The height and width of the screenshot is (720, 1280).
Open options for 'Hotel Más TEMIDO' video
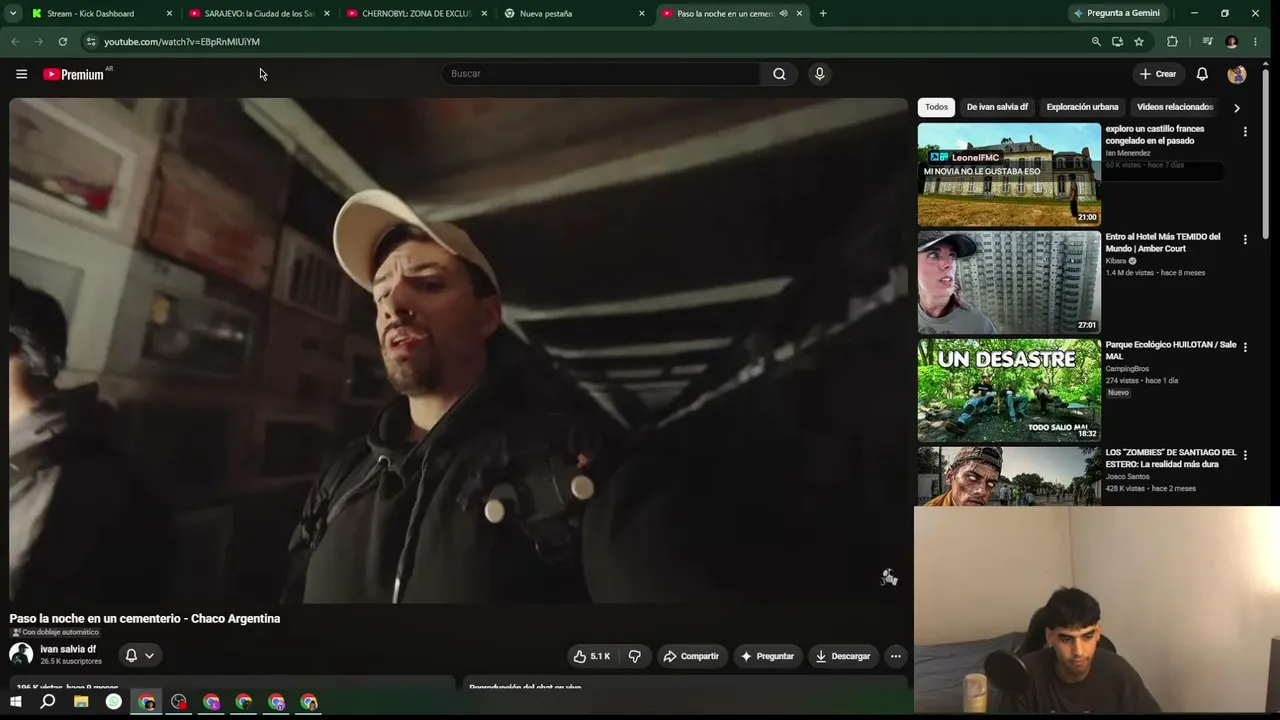1245,240
